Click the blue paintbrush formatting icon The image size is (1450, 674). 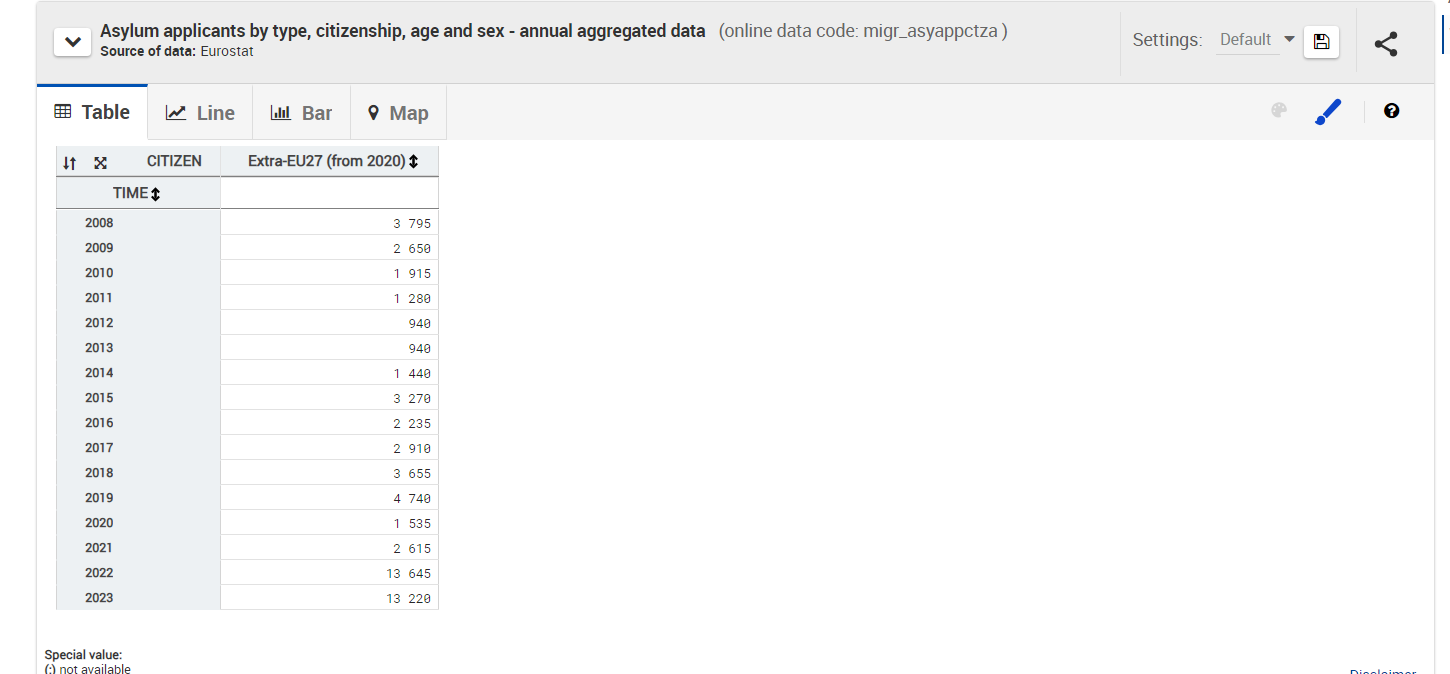point(1327,112)
